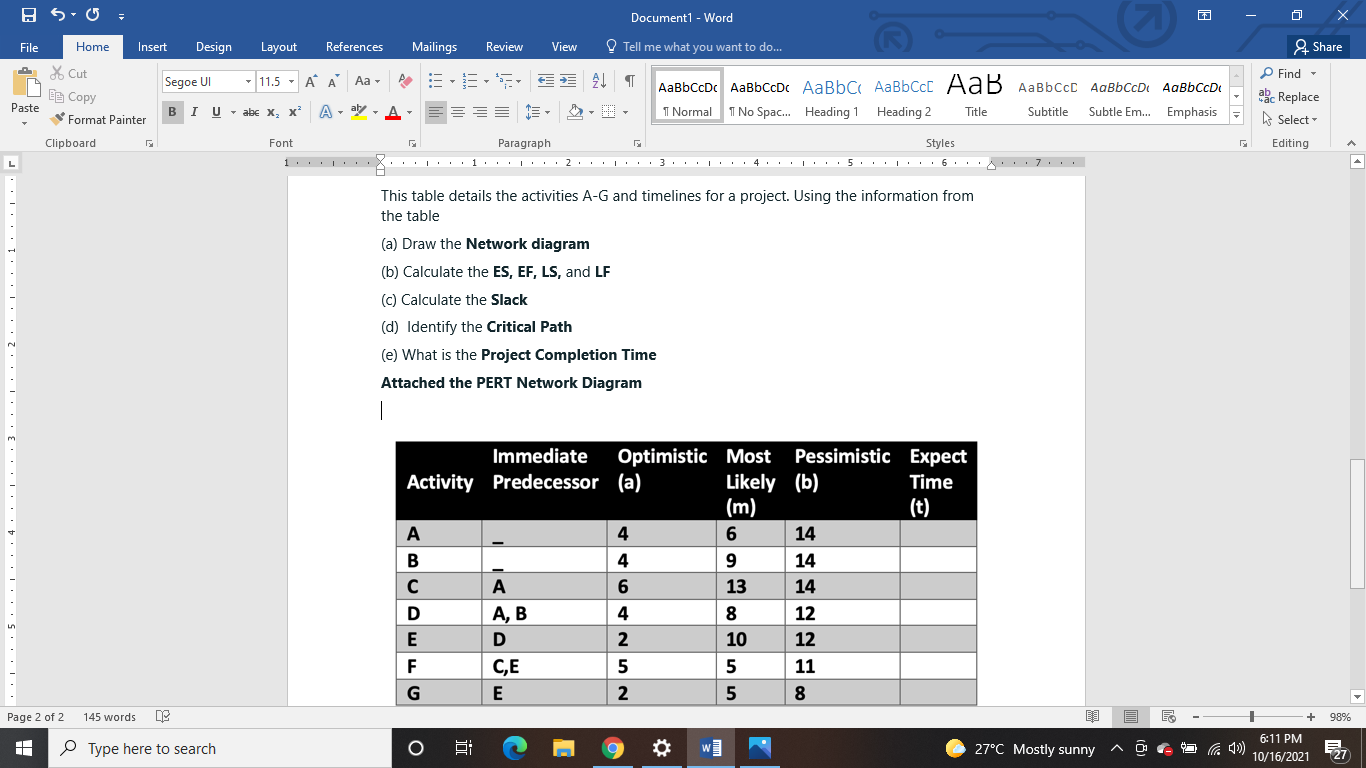Viewport: 1366px width, 768px height.
Task: Toggle Italic formatting button
Action: (194, 112)
